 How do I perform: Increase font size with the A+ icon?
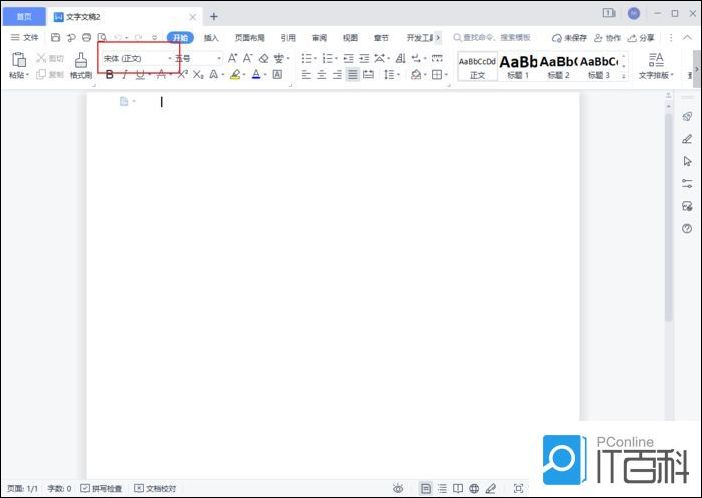[x=232, y=58]
